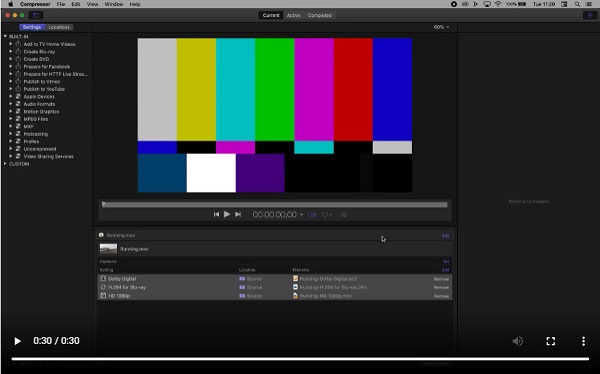Open the 60% zoom level dropdown
This screenshot has height=374, width=600.
pos(442,27)
